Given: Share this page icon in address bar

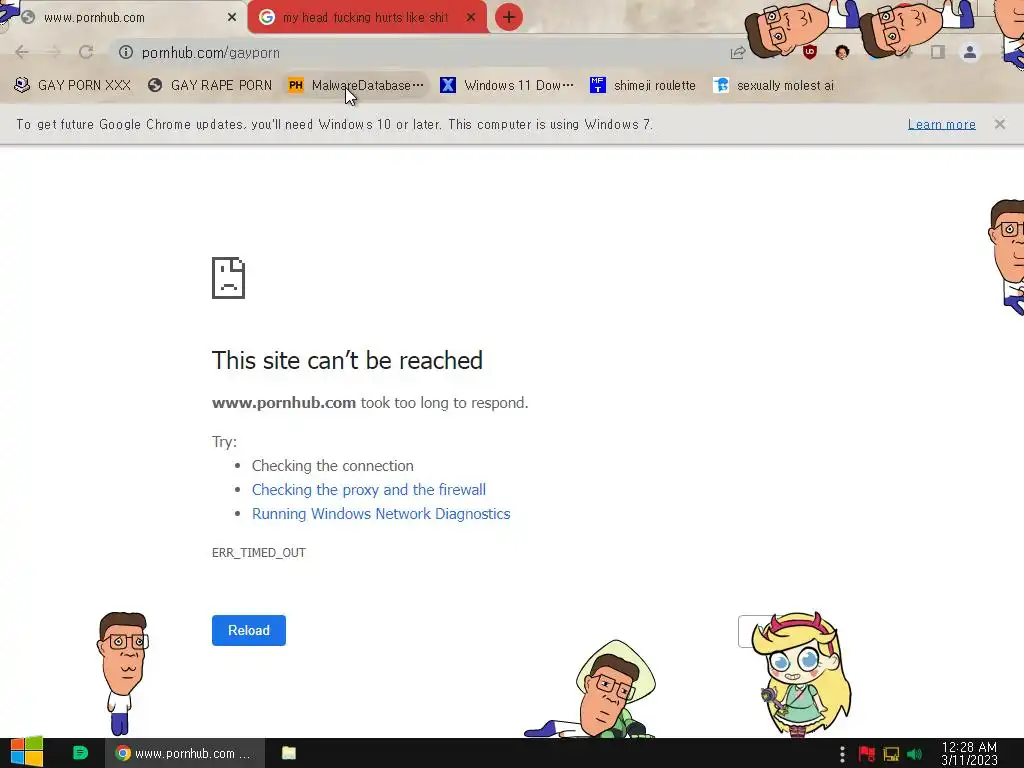Looking at the screenshot, I should click(x=738, y=52).
